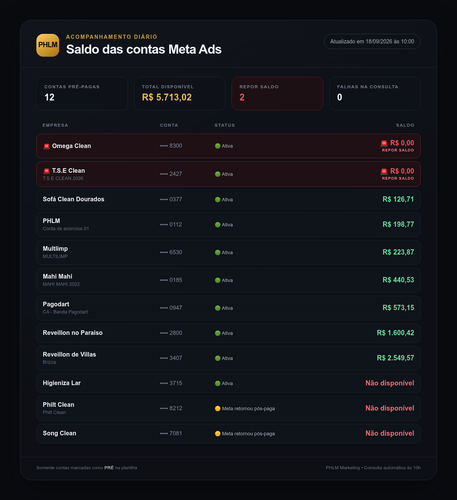Click the green status dot in Higieniza Lar row
This screenshot has width=457, height=500.
click(218, 383)
